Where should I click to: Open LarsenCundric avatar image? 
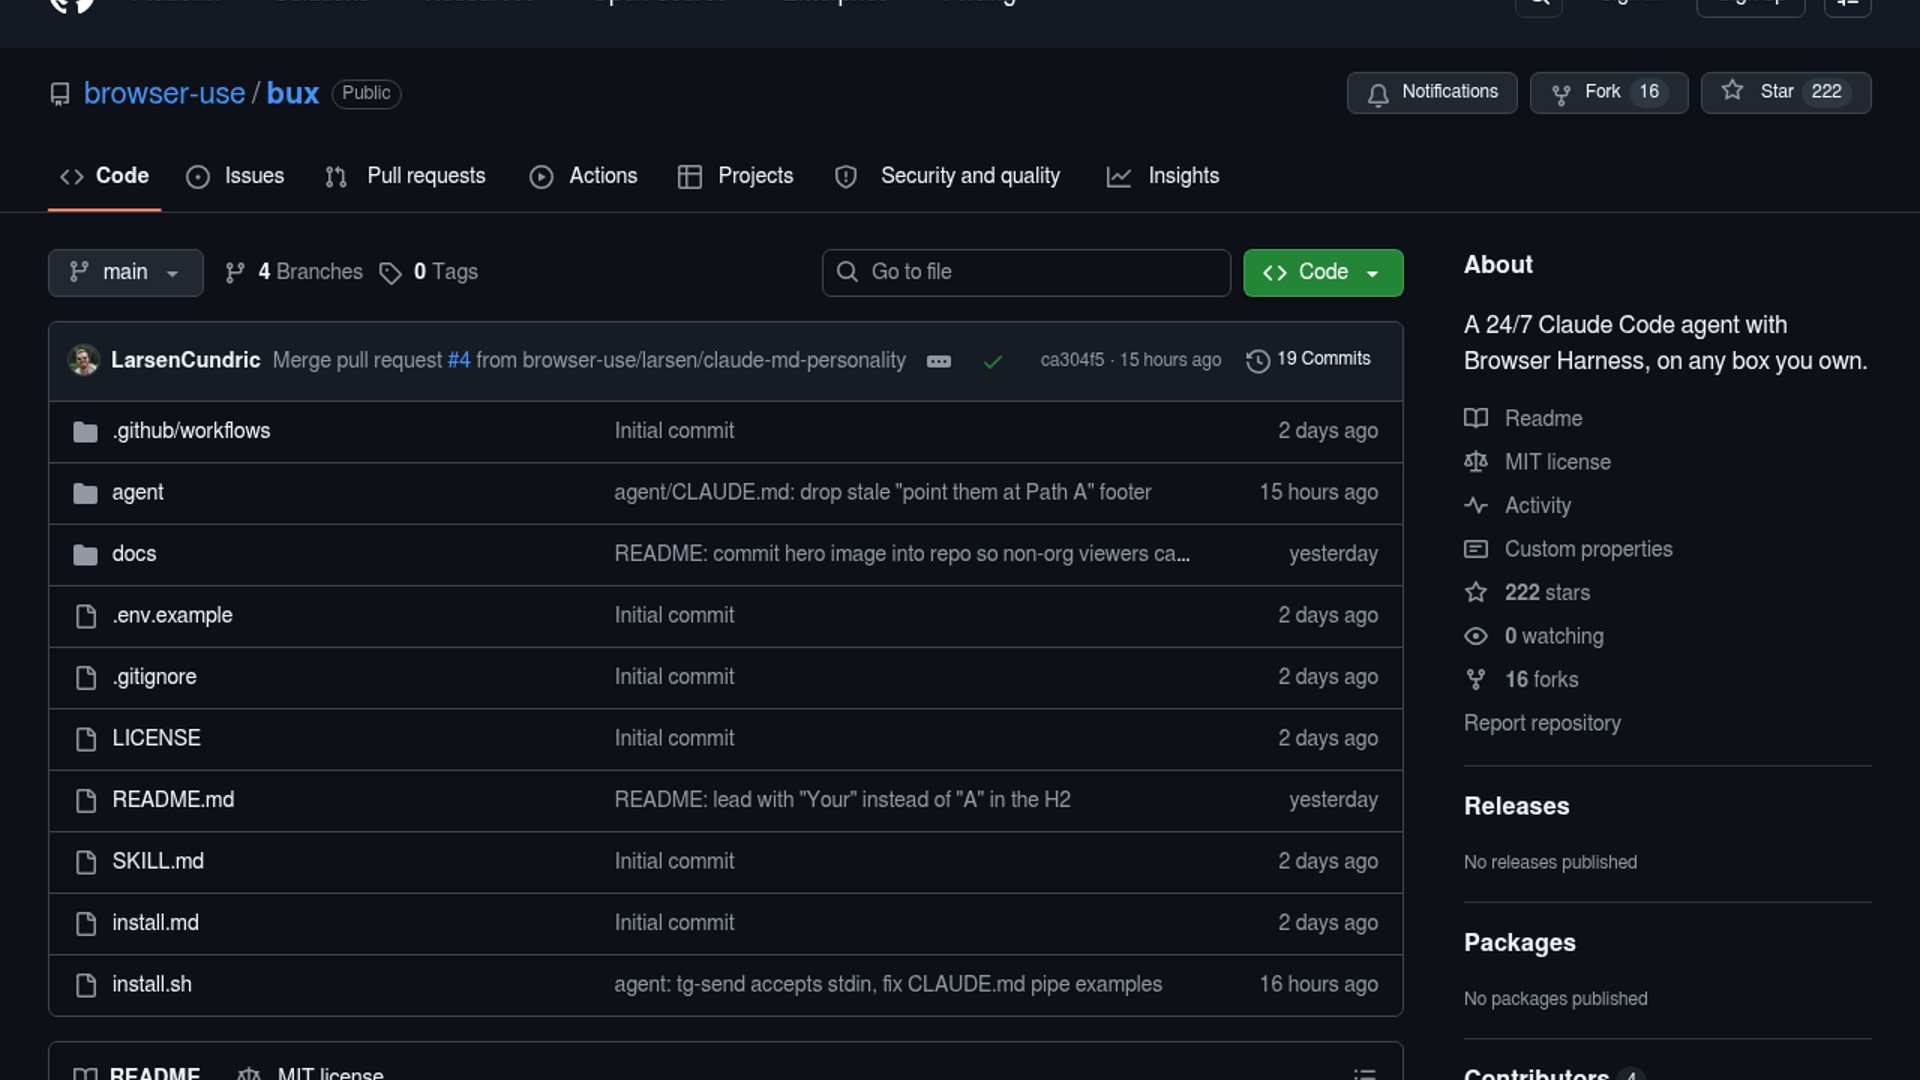(x=84, y=360)
